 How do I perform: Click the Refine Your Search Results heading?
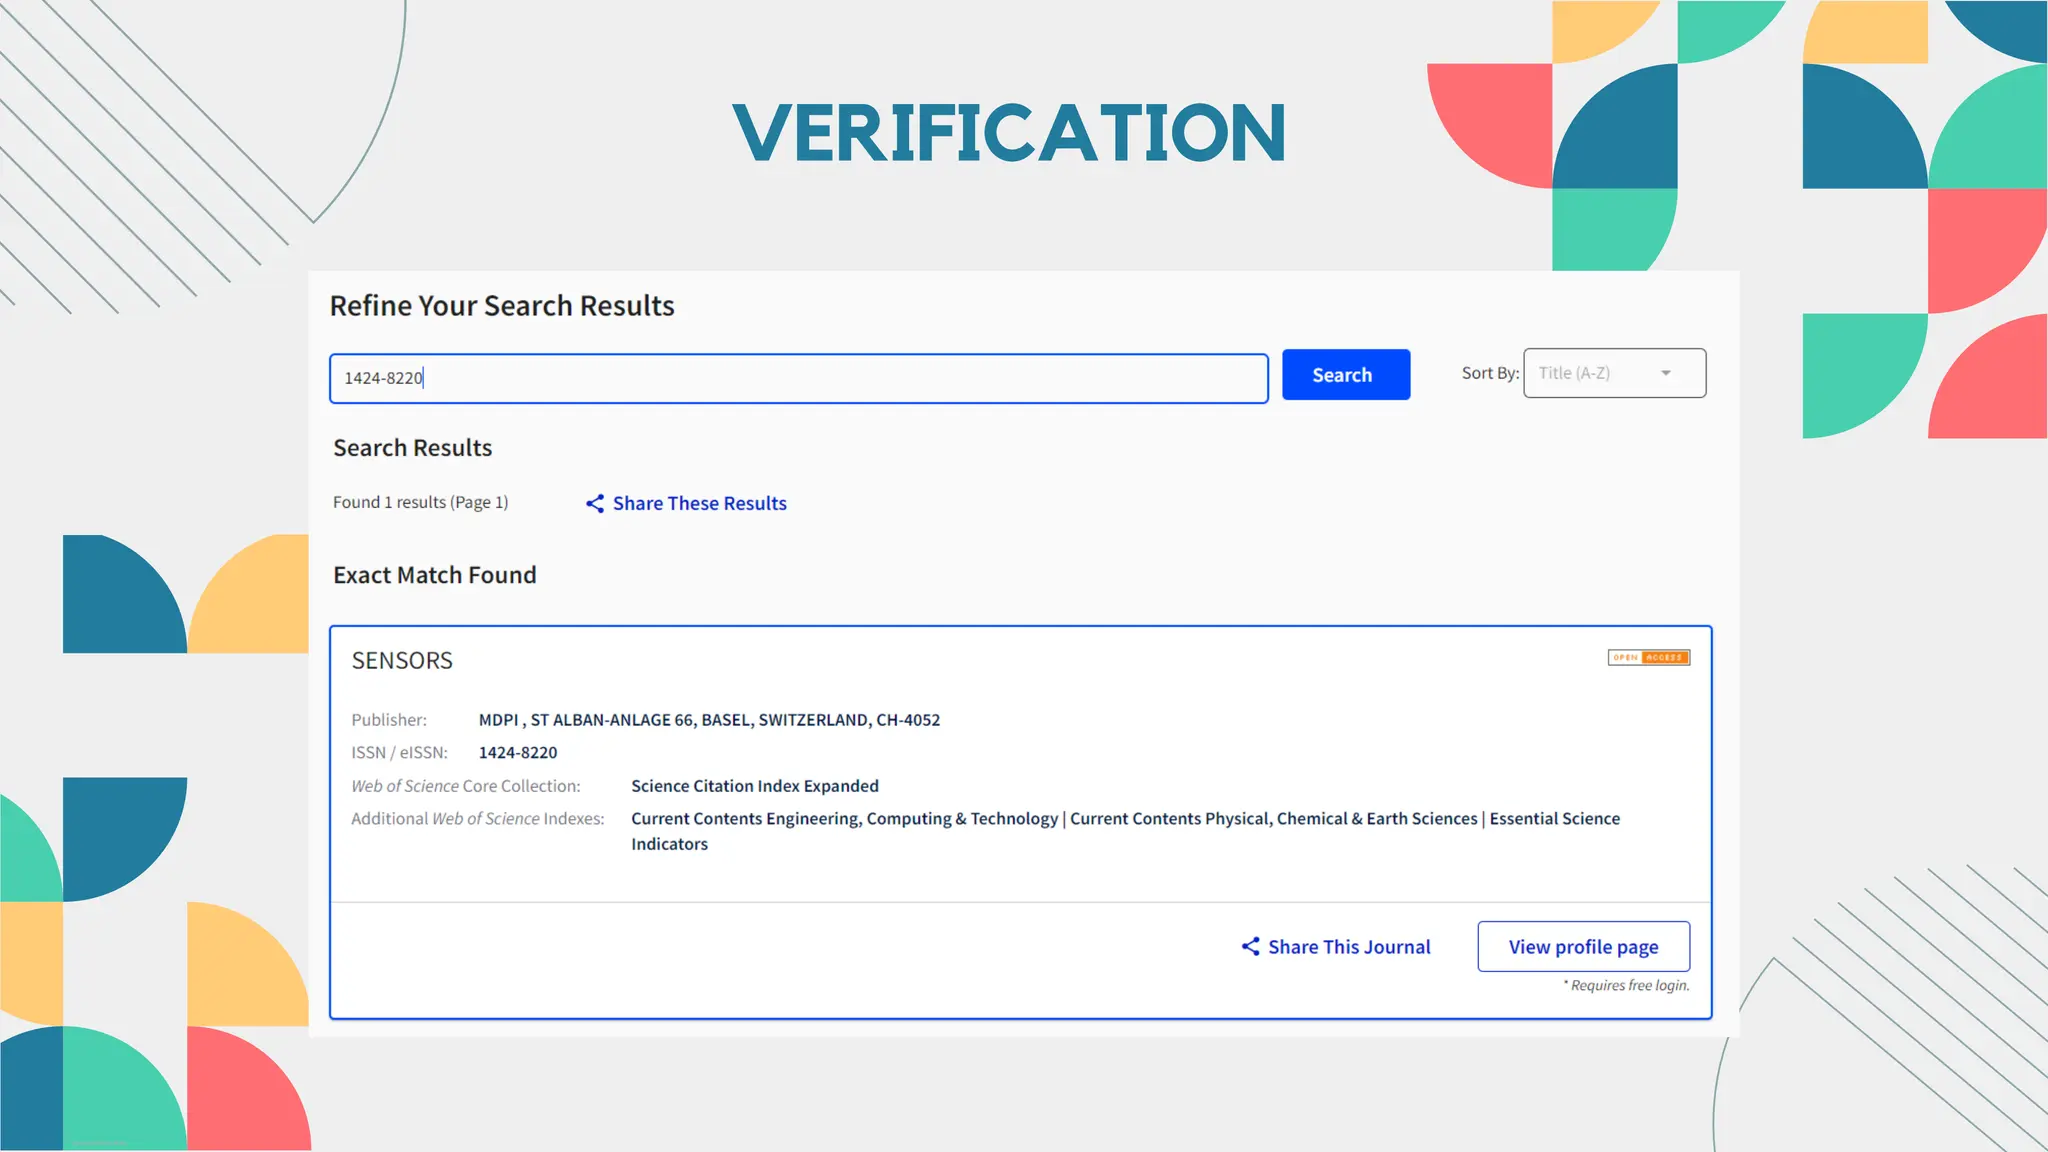point(502,306)
